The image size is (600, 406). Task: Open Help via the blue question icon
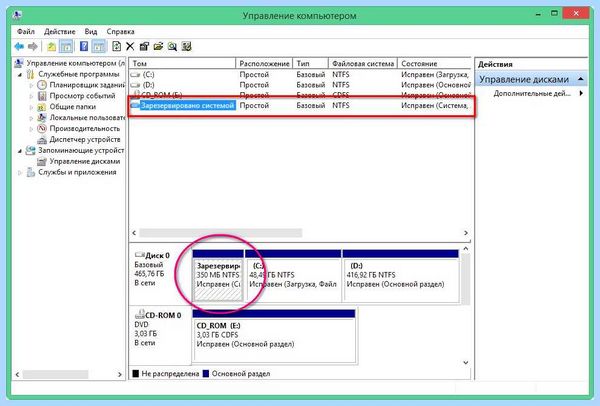tap(84, 47)
